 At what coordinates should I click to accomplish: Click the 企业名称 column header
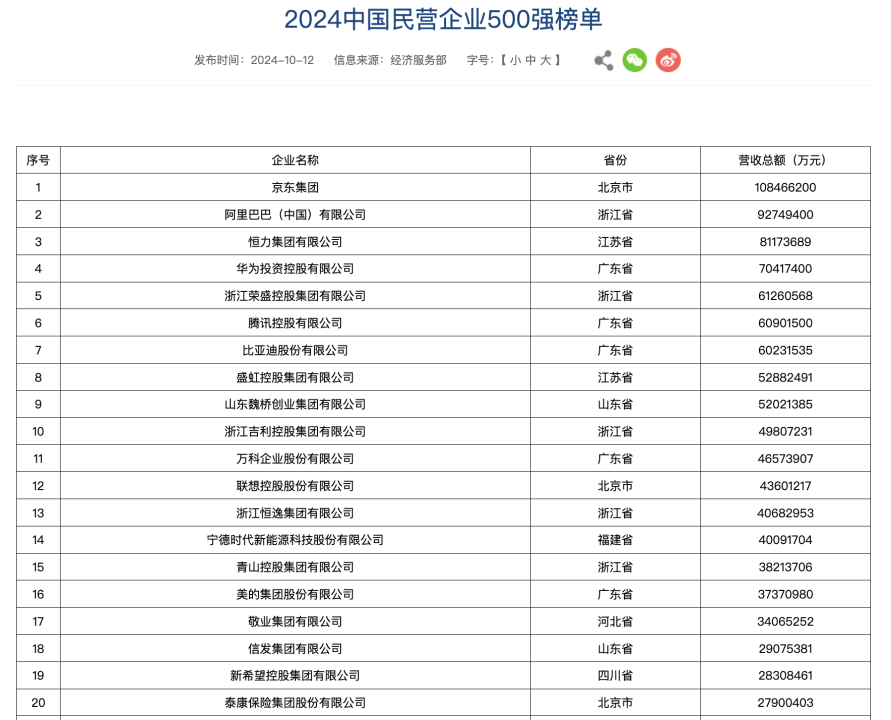pos(295,160)
